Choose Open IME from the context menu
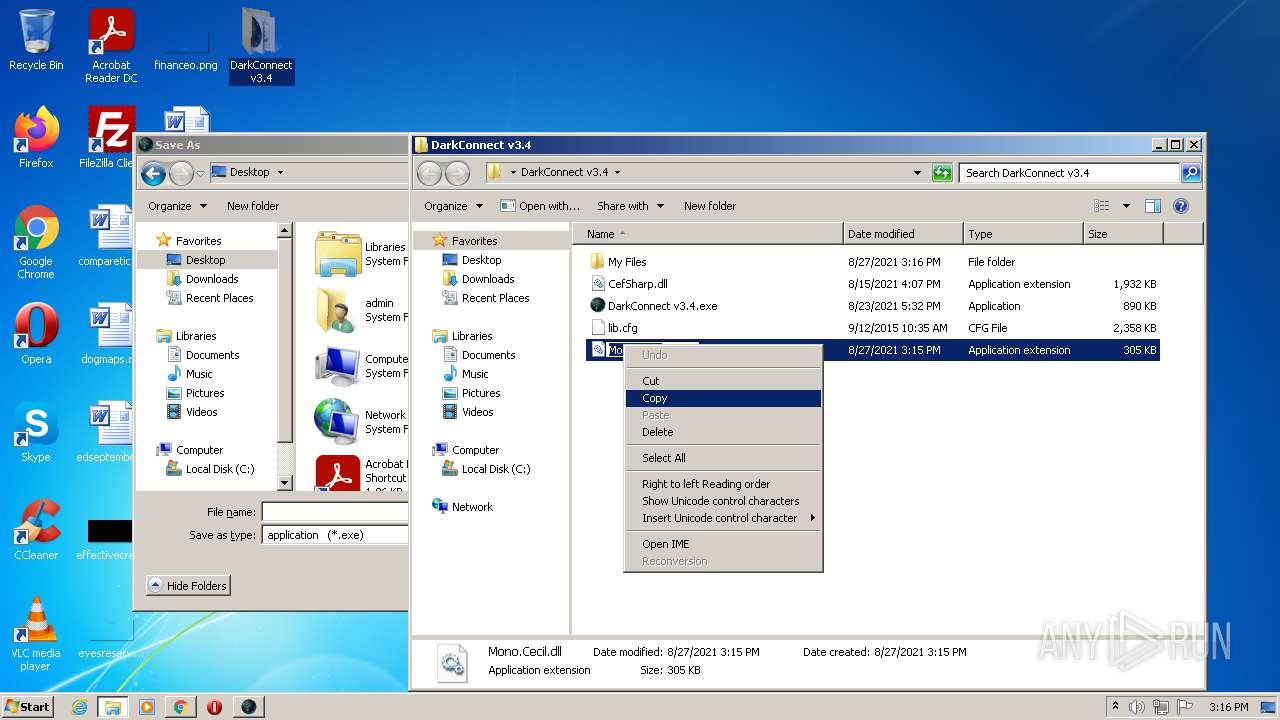 tap(723, 544)
